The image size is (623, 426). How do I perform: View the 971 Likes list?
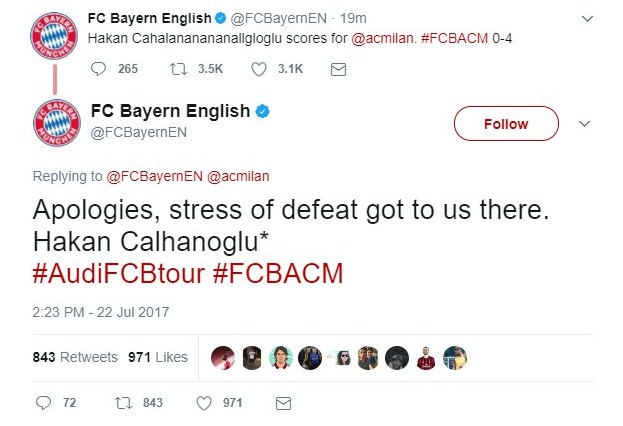tap(158, 357)
